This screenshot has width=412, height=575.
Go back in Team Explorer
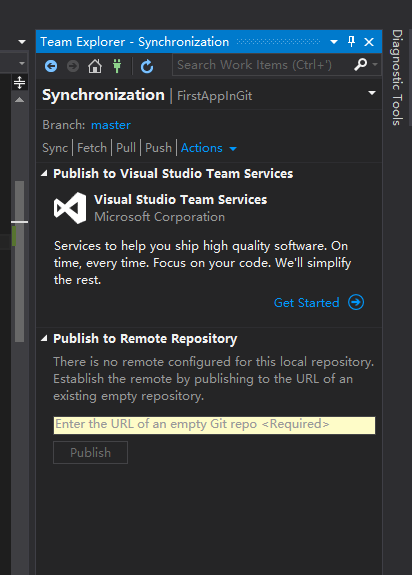coord(51,66)
